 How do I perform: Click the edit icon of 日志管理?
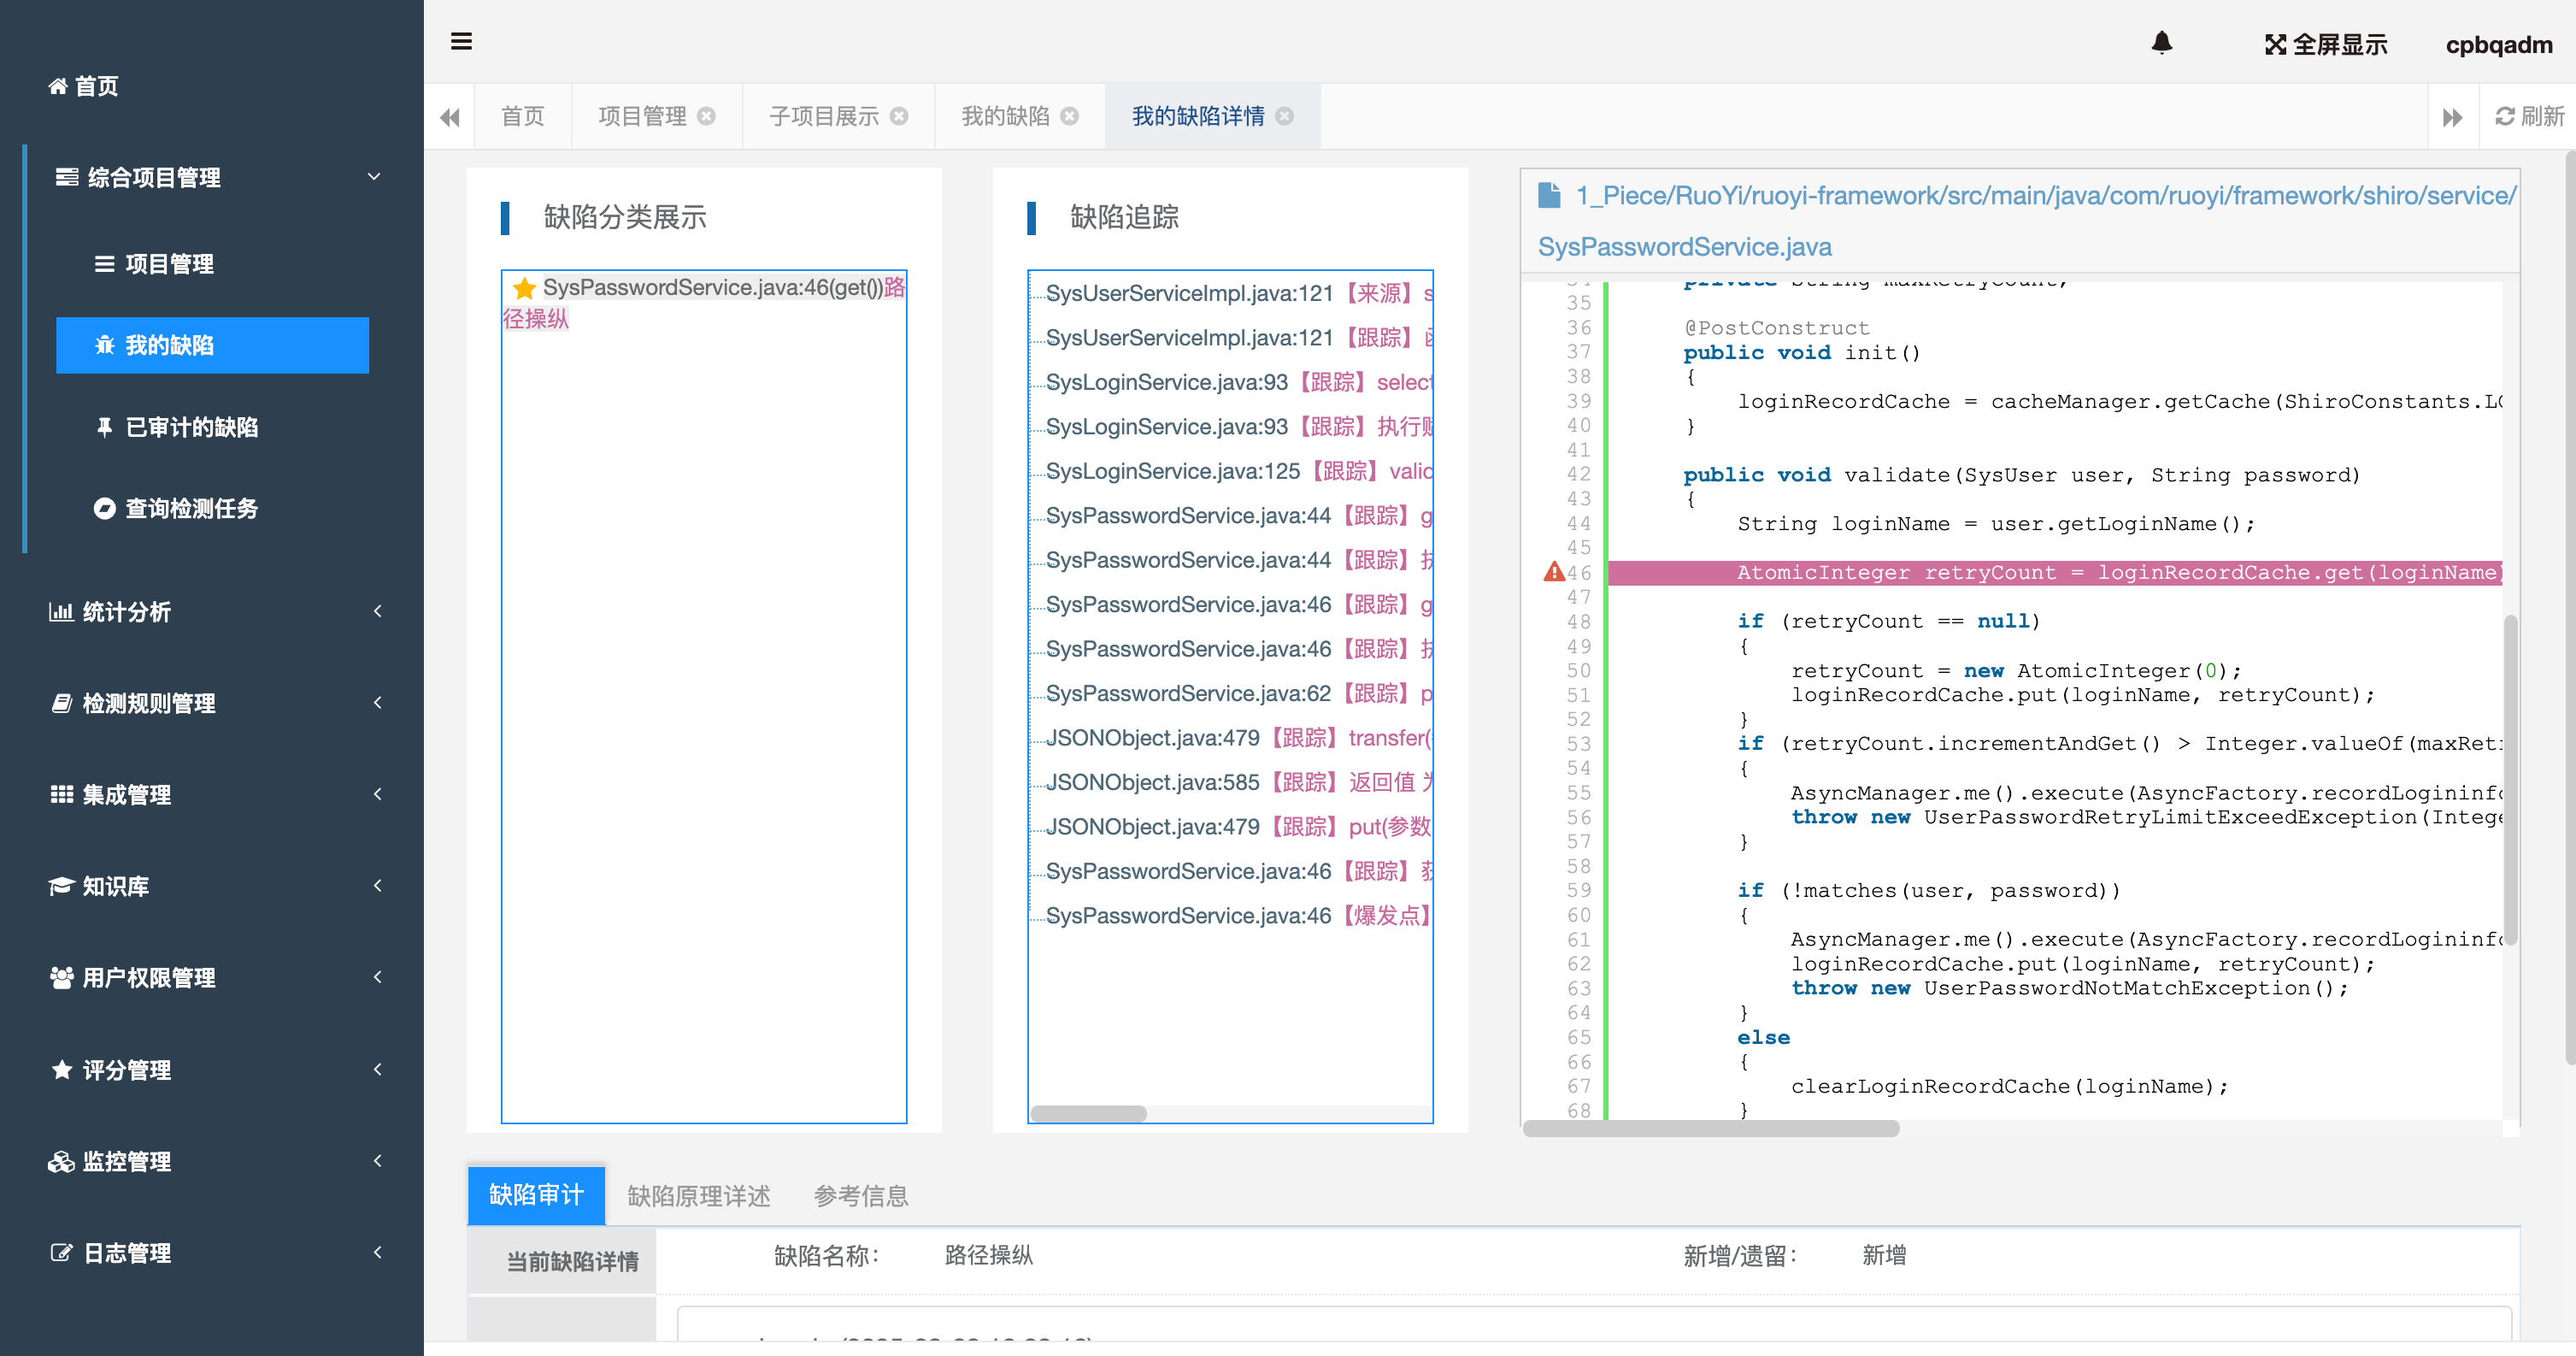click(61, 1253)
